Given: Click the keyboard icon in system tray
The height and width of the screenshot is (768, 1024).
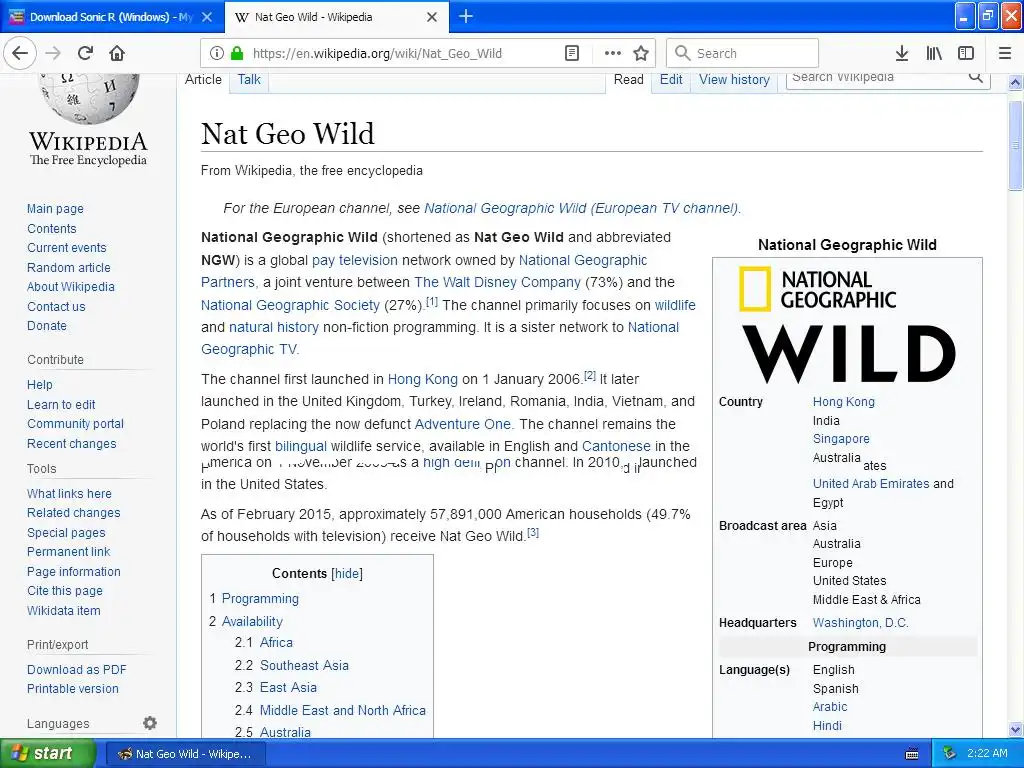Looking at the screenshot, I should pos(912,754).
